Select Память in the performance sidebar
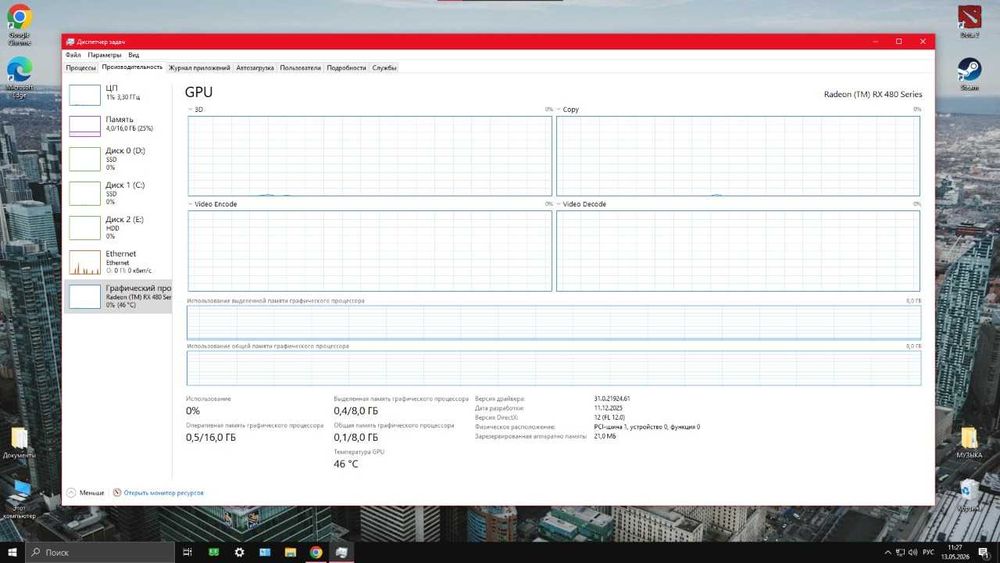The image size is (1000, 563). pos(118,125)
